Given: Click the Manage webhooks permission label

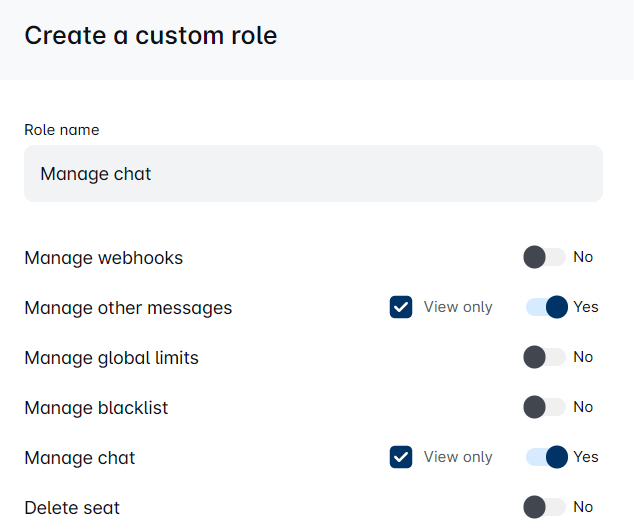Looking at the screenshot, I should coord(104,258).
